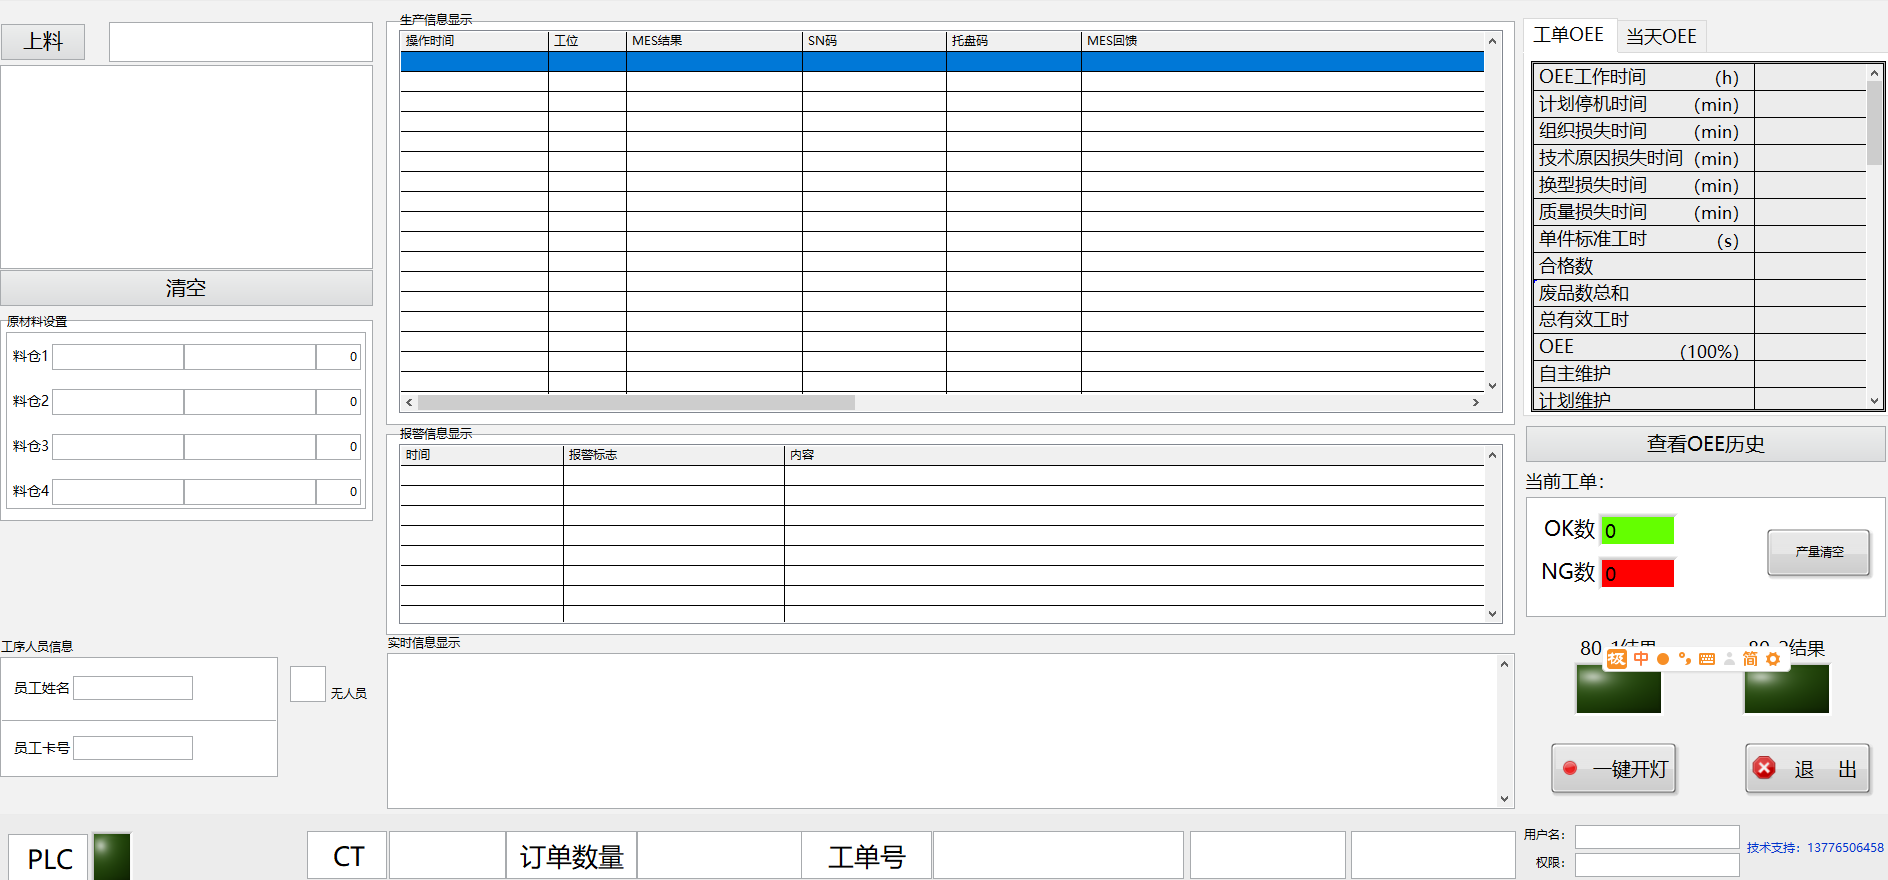Image resolution: width=1888 pixels, height=880 pixels.
Task: Click the 权限 field
Action: pyautogui.click(x=1657, y=864)
